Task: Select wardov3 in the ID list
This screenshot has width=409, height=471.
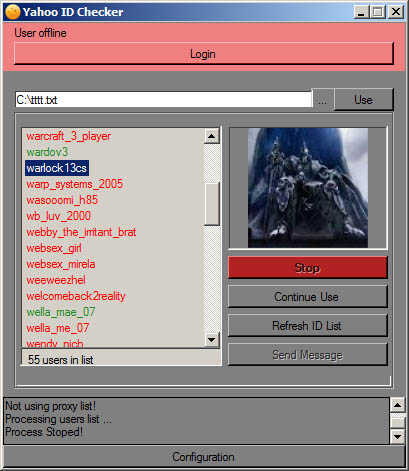Action: click(x=47, y=152)
